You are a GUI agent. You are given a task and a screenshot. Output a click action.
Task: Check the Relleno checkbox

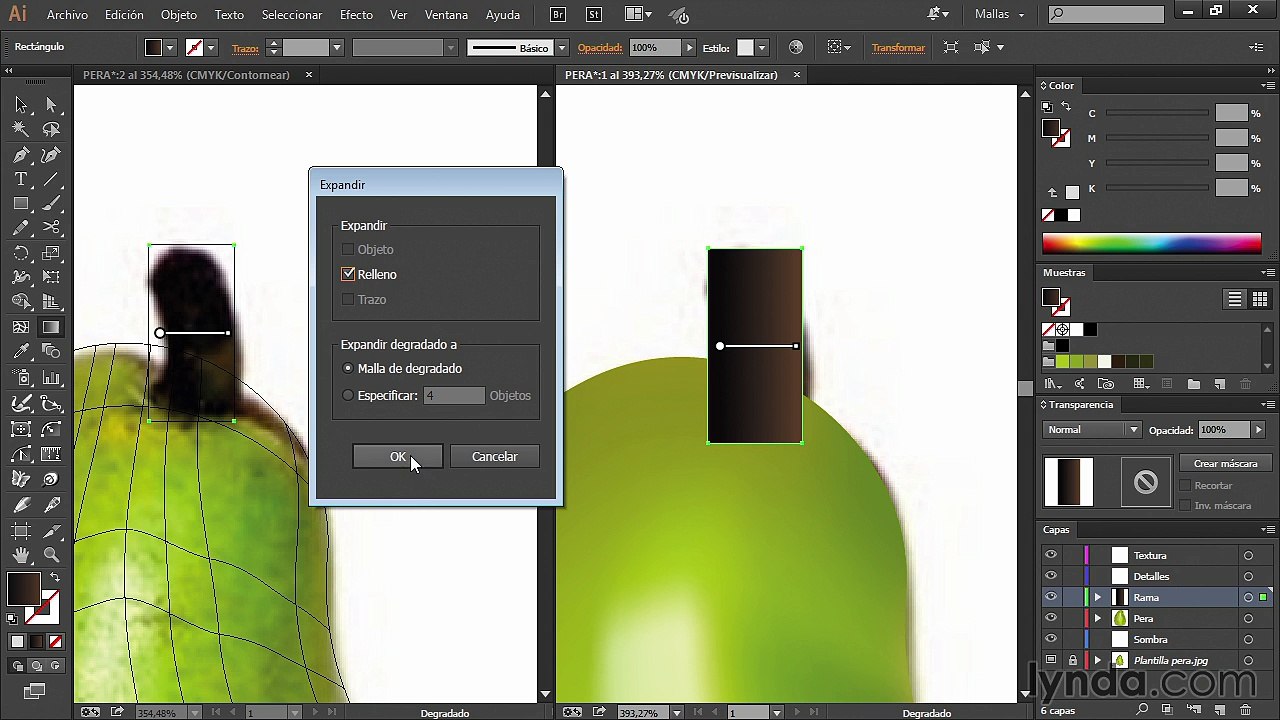pos(348,274)
